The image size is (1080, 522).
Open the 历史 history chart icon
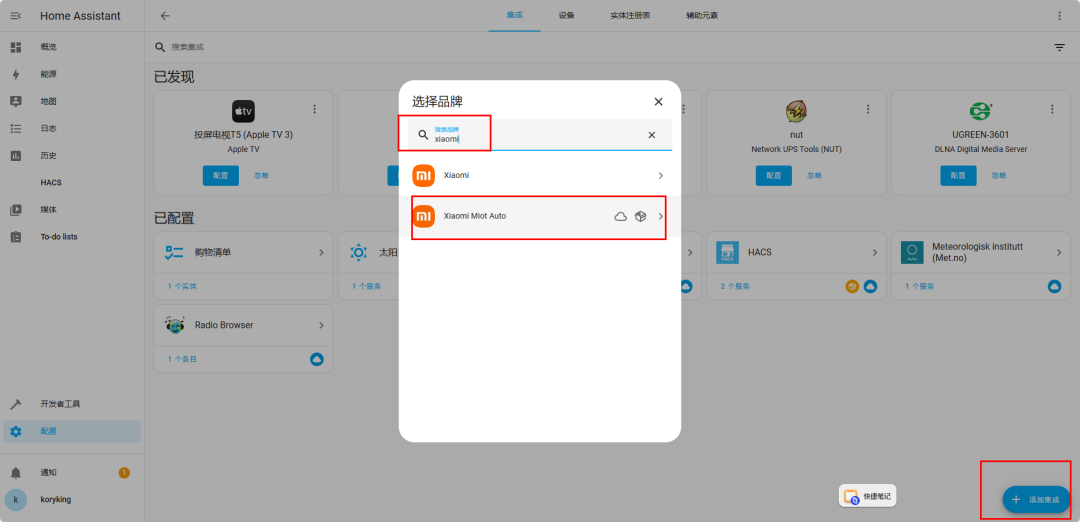click(16, 156)
